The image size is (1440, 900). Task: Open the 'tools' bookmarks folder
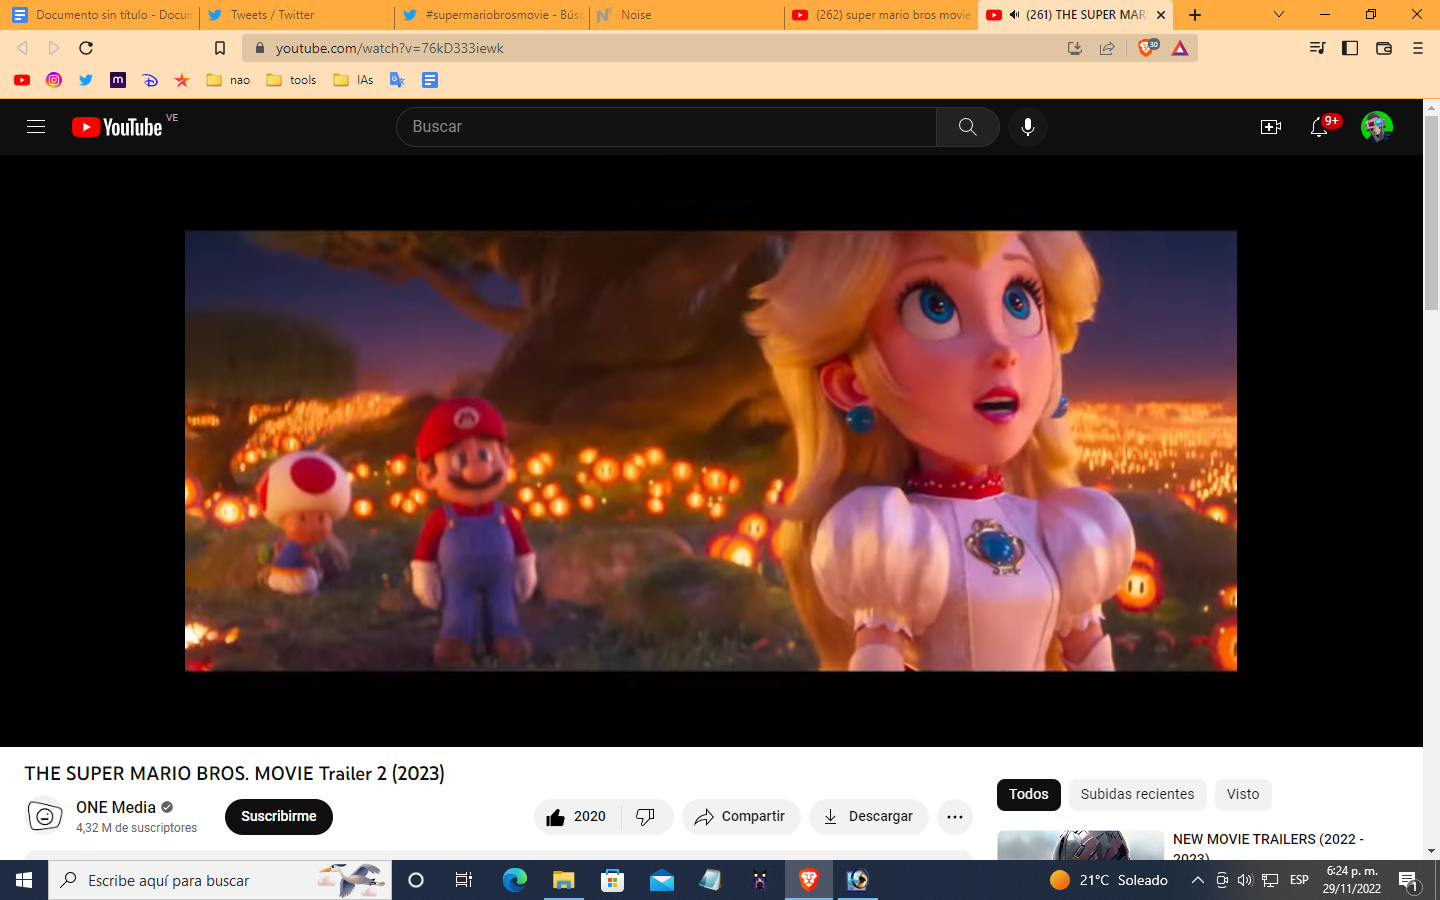pyautogui.click(x=291, y=80)
